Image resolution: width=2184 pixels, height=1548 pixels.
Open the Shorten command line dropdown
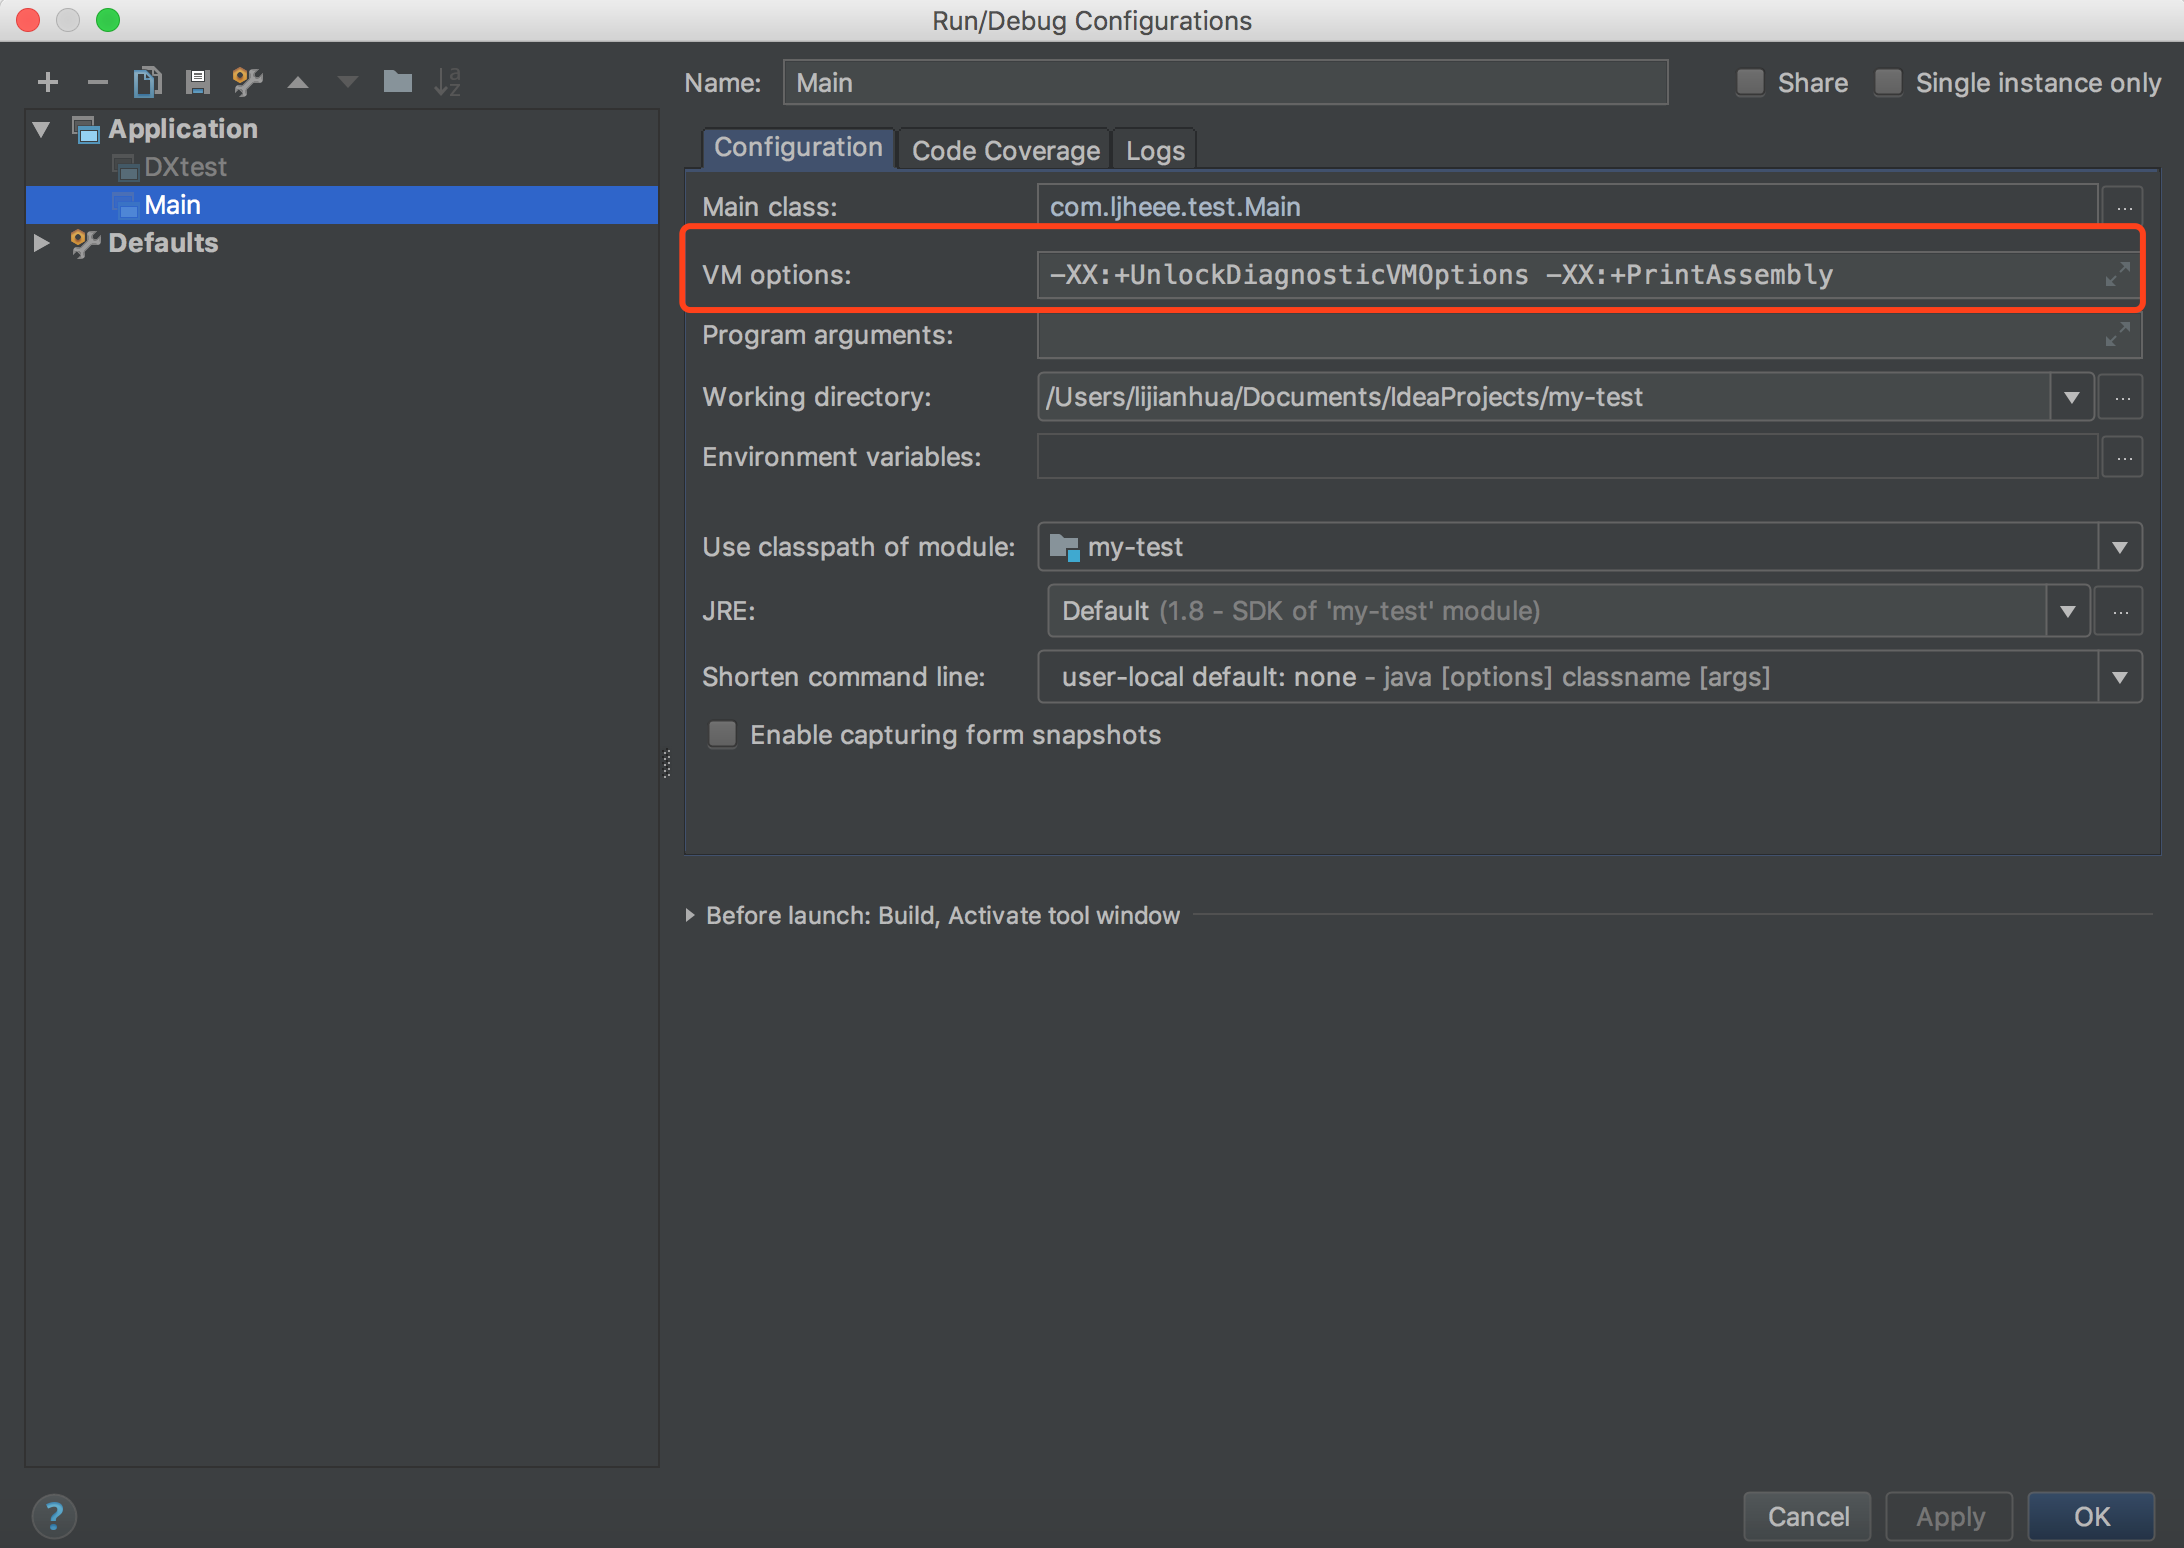tap(2119, 677)
